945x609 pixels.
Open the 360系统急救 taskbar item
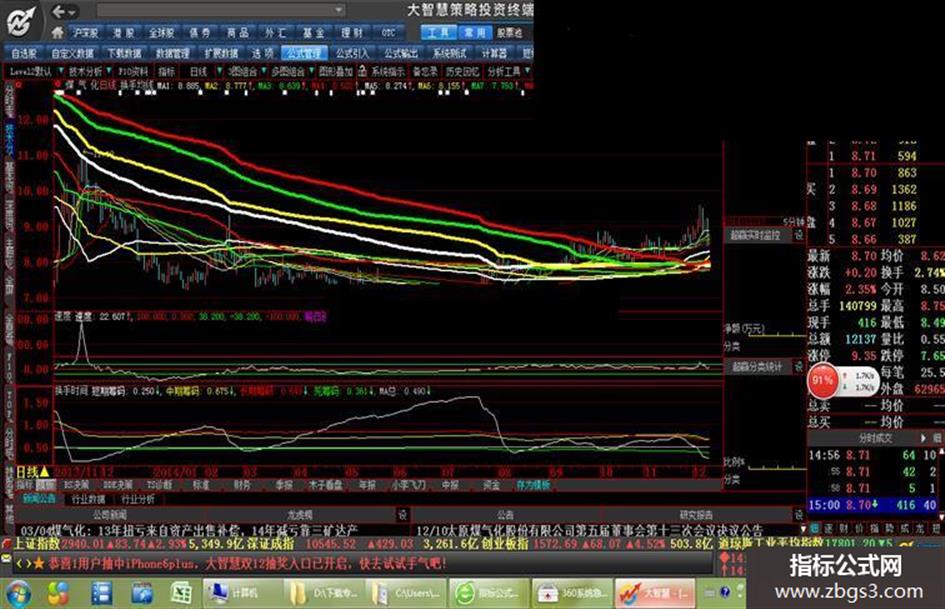[x=573, y=593]
